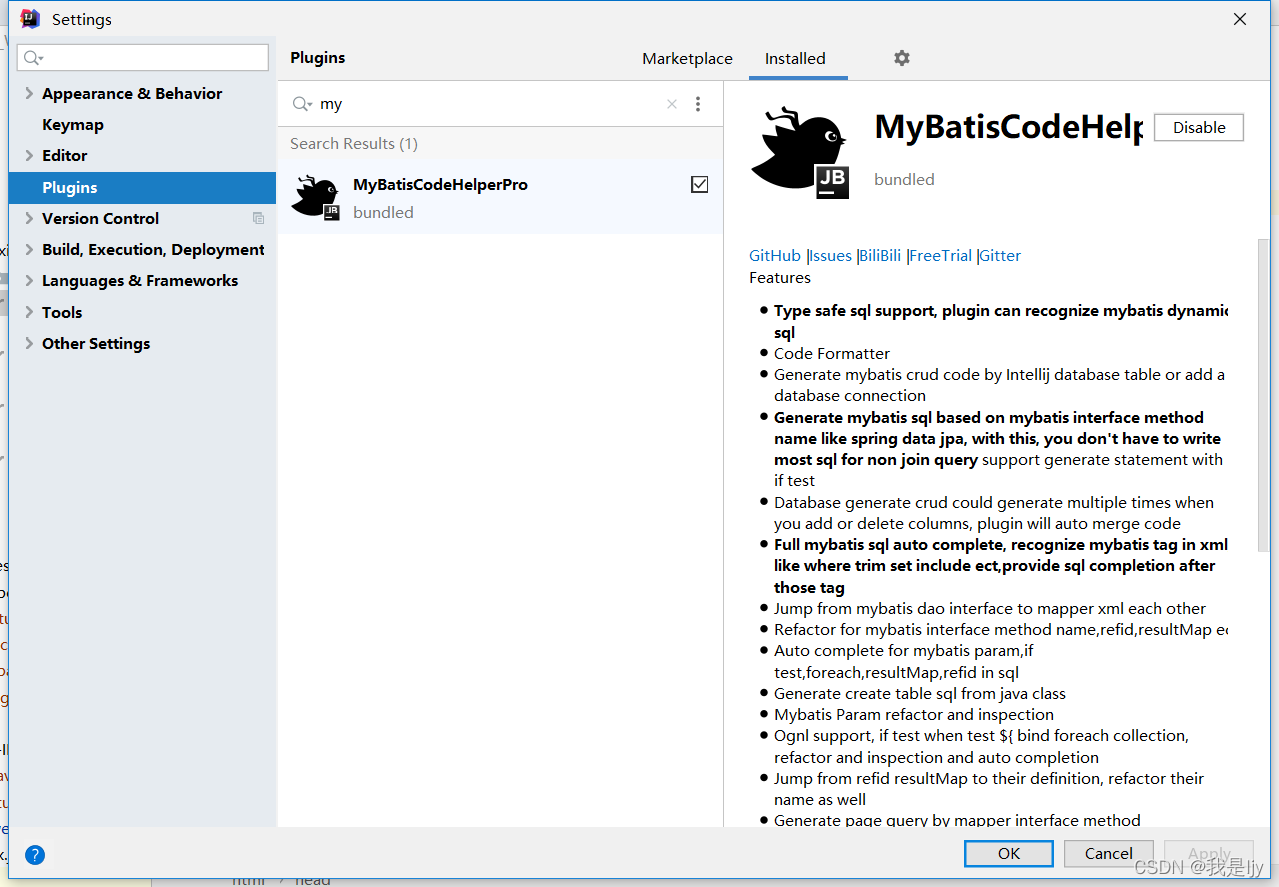Clear the plugin search text

[x=672, y=104]
